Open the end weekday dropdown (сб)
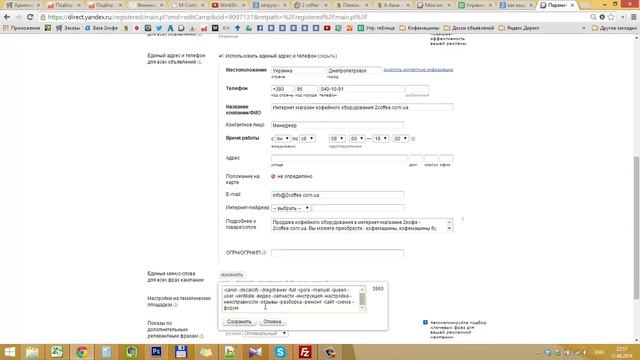Screen dimensions: 640x360 [x=307, y=139]
